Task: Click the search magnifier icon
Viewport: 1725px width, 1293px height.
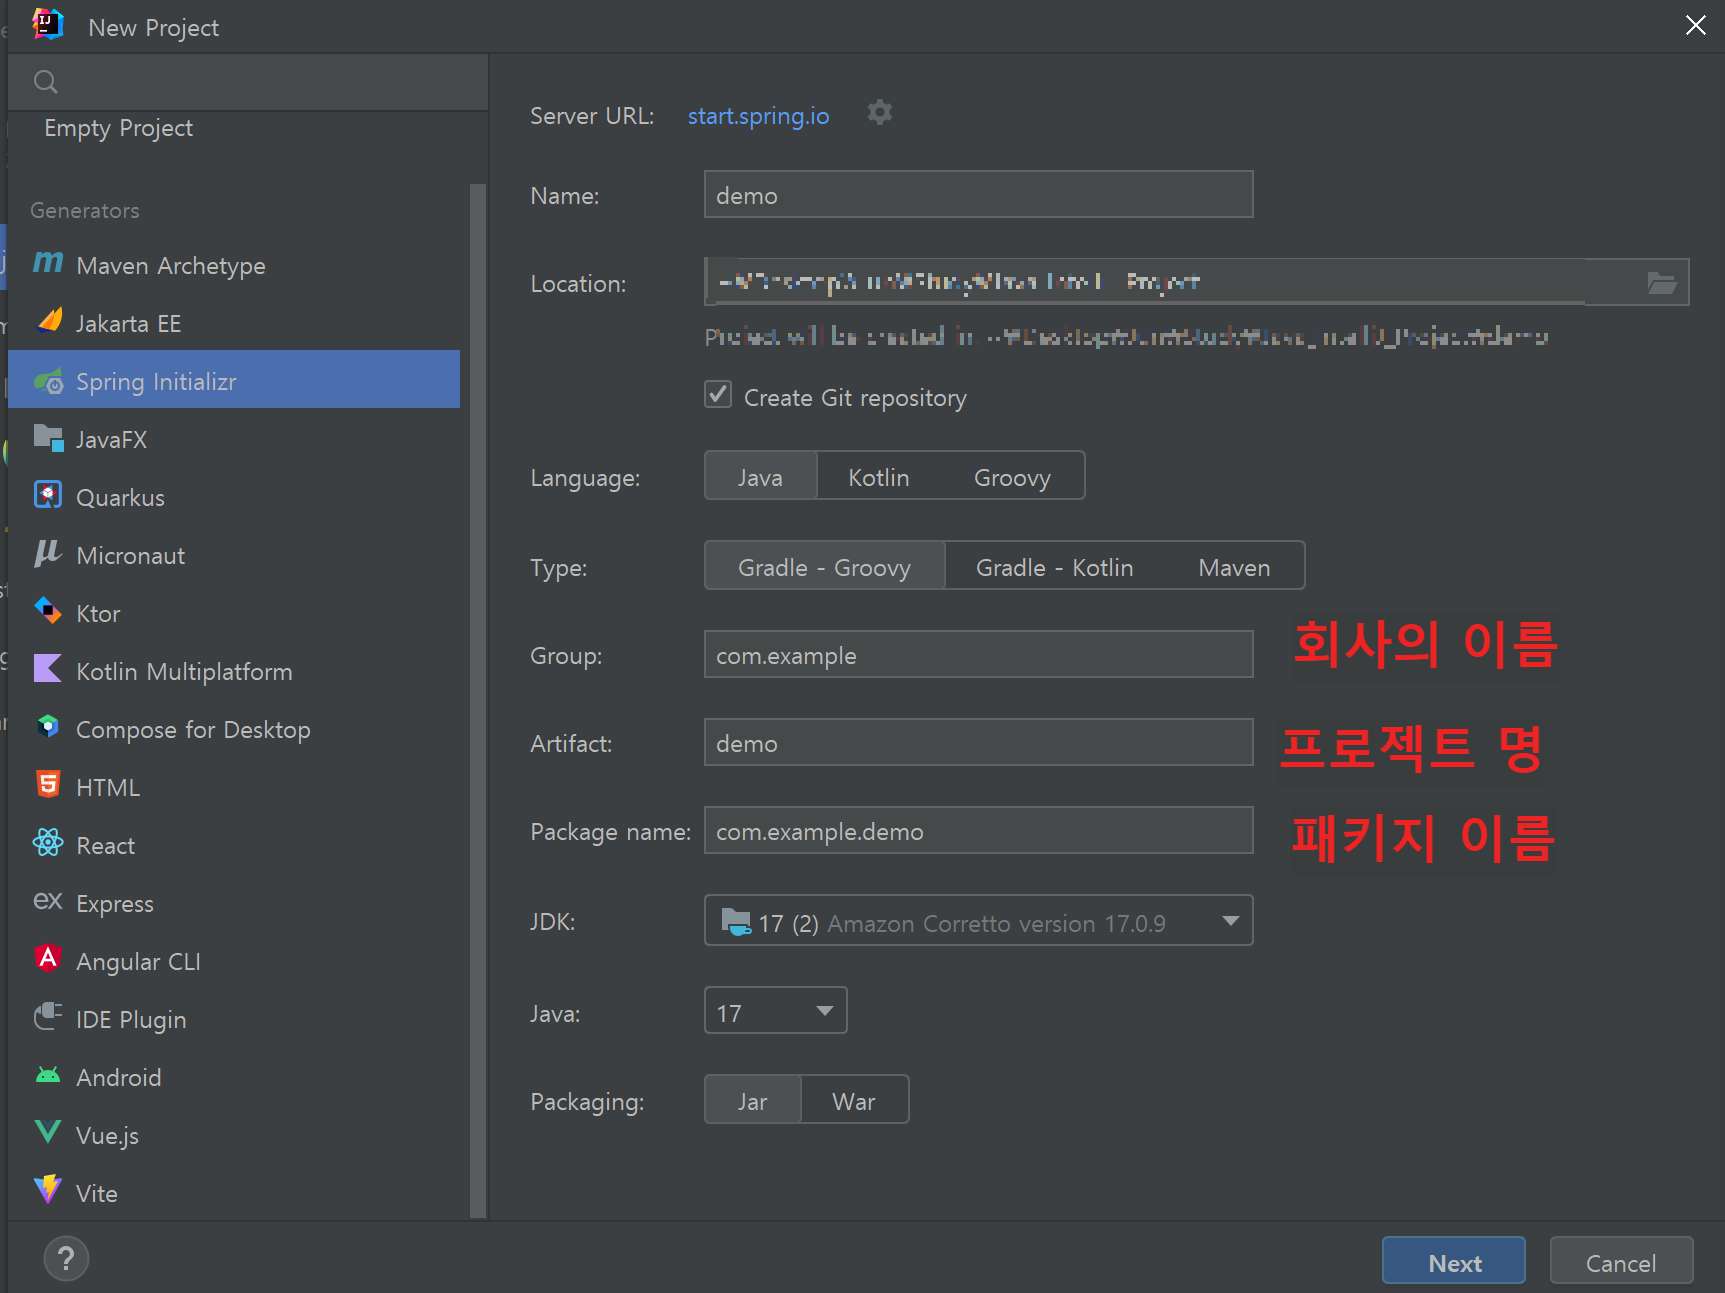Action: (46, 82)
